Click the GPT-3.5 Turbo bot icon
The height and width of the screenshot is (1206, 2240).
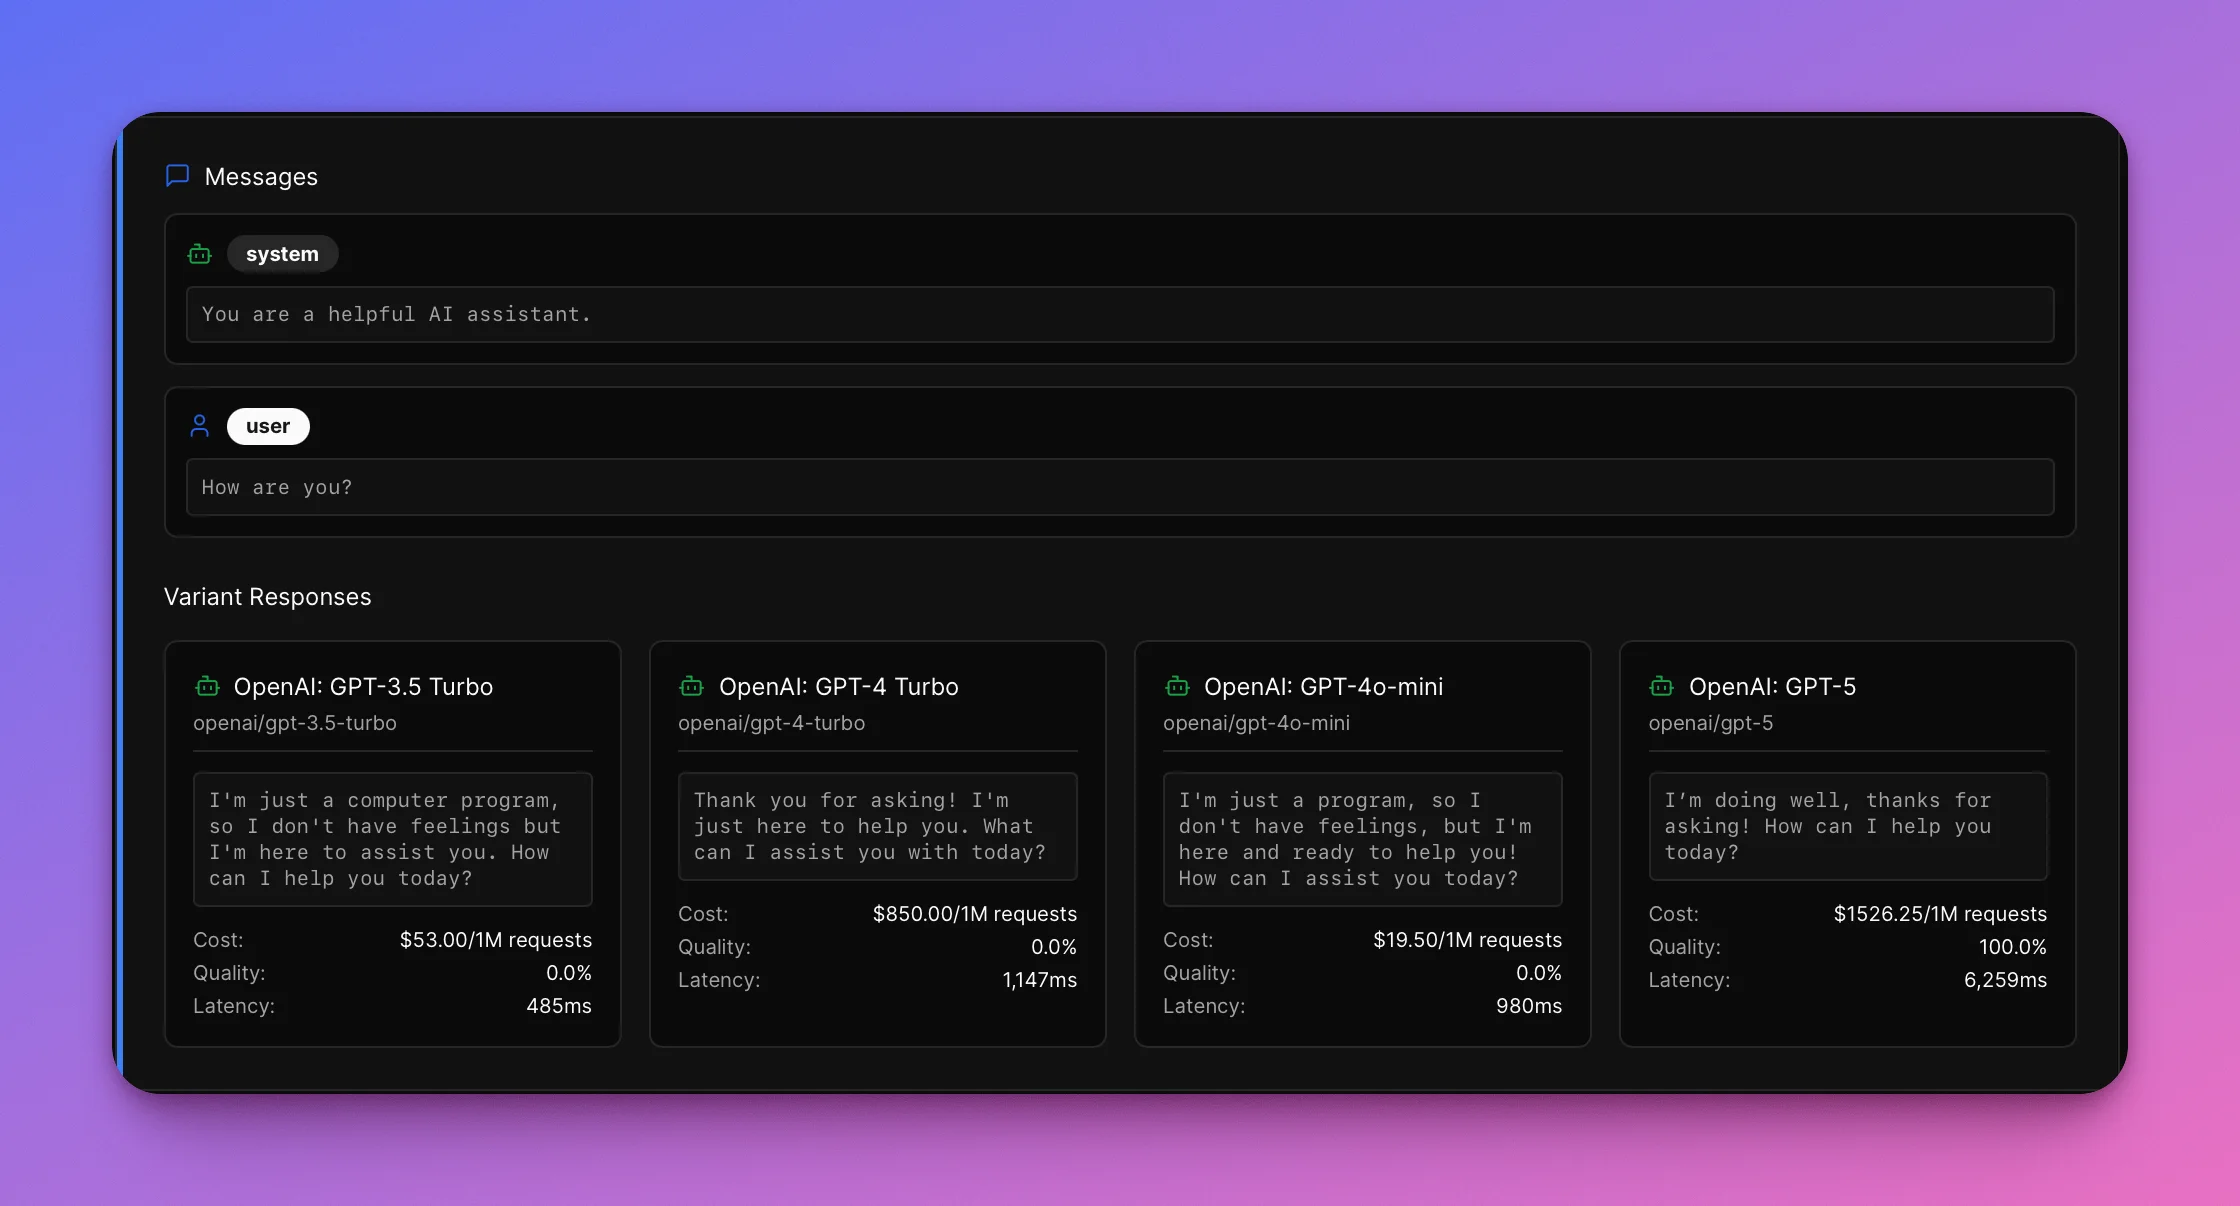click(x=207, y=686)
